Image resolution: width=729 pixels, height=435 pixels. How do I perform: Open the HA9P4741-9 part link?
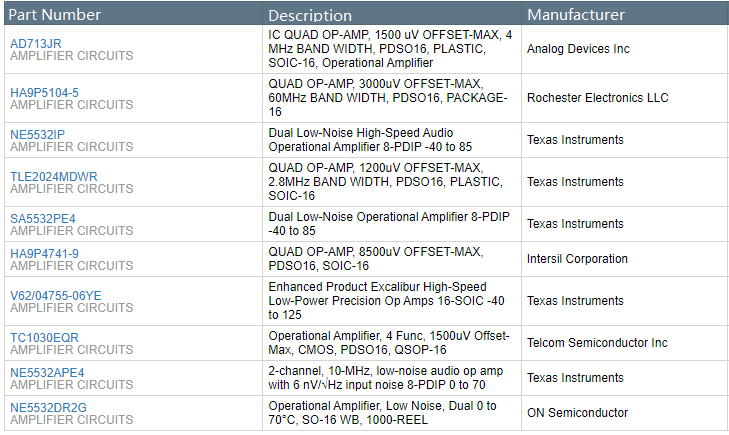pos(44,253)
